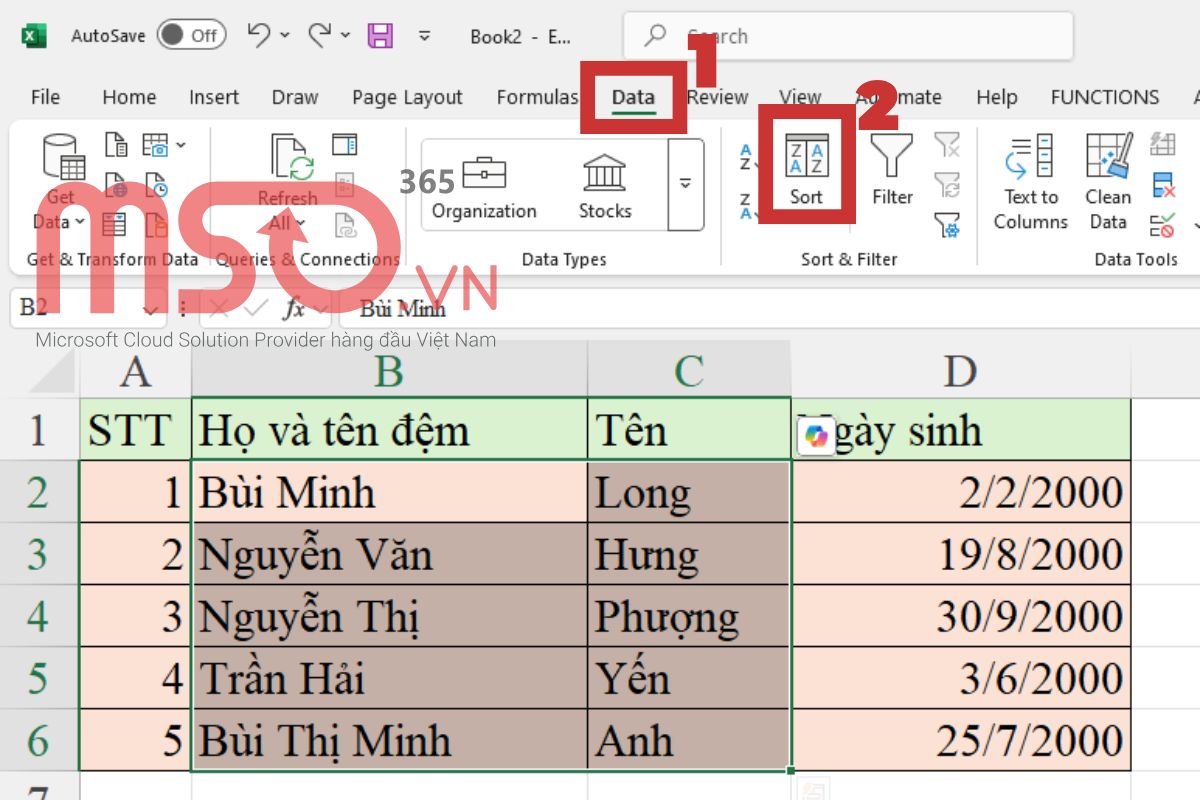This screenshot has width=1200, height=800.
Task: Click the From Table/Range icon
Action: [x=116, y=225]
